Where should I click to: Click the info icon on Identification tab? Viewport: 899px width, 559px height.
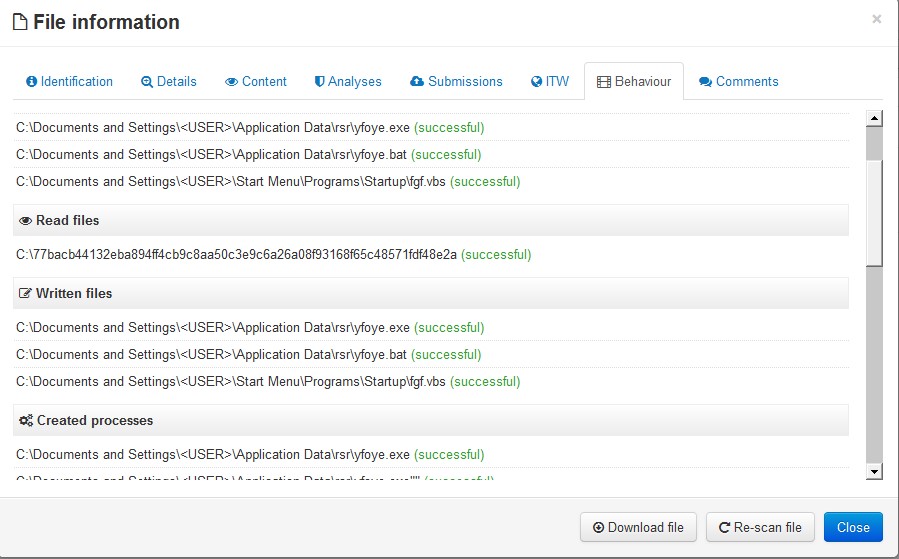(x=32, y=82)
